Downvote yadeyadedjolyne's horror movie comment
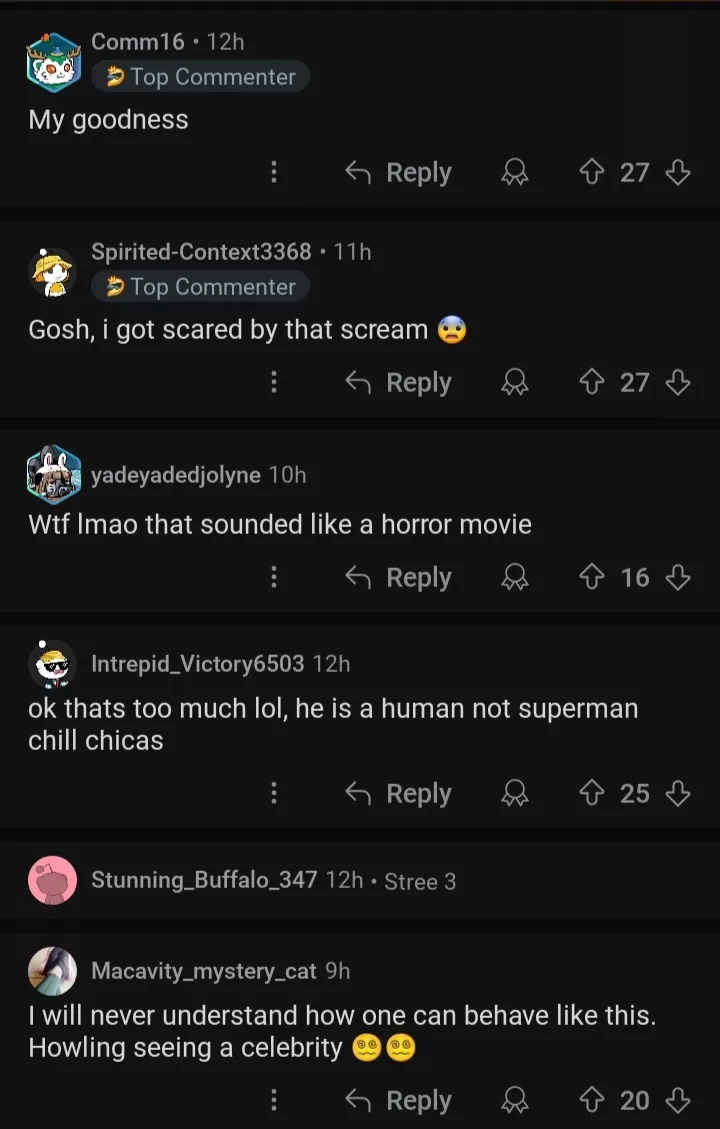720x1129 pixels. click(678, 578)
